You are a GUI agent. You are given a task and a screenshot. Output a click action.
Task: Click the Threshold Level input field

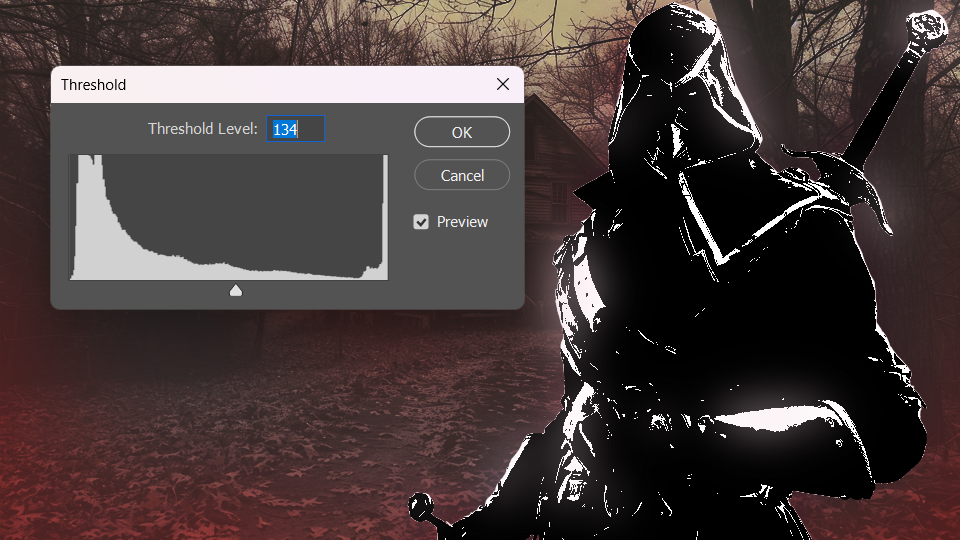(295, 129)
